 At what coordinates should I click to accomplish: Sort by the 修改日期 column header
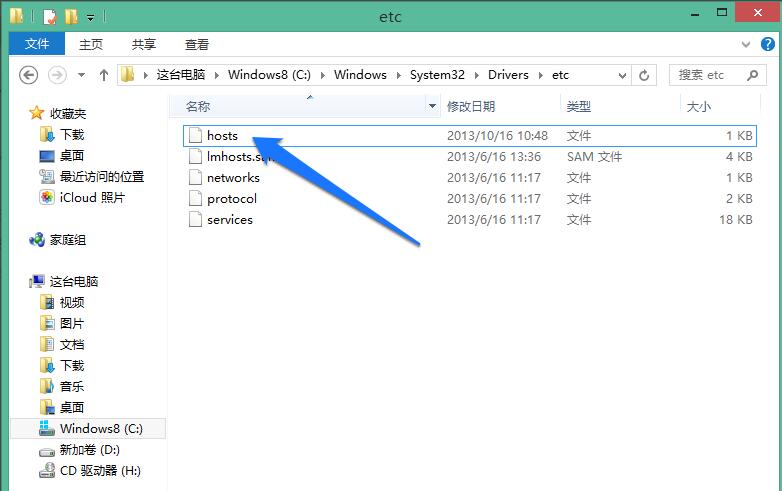click(x=470, y=106)
